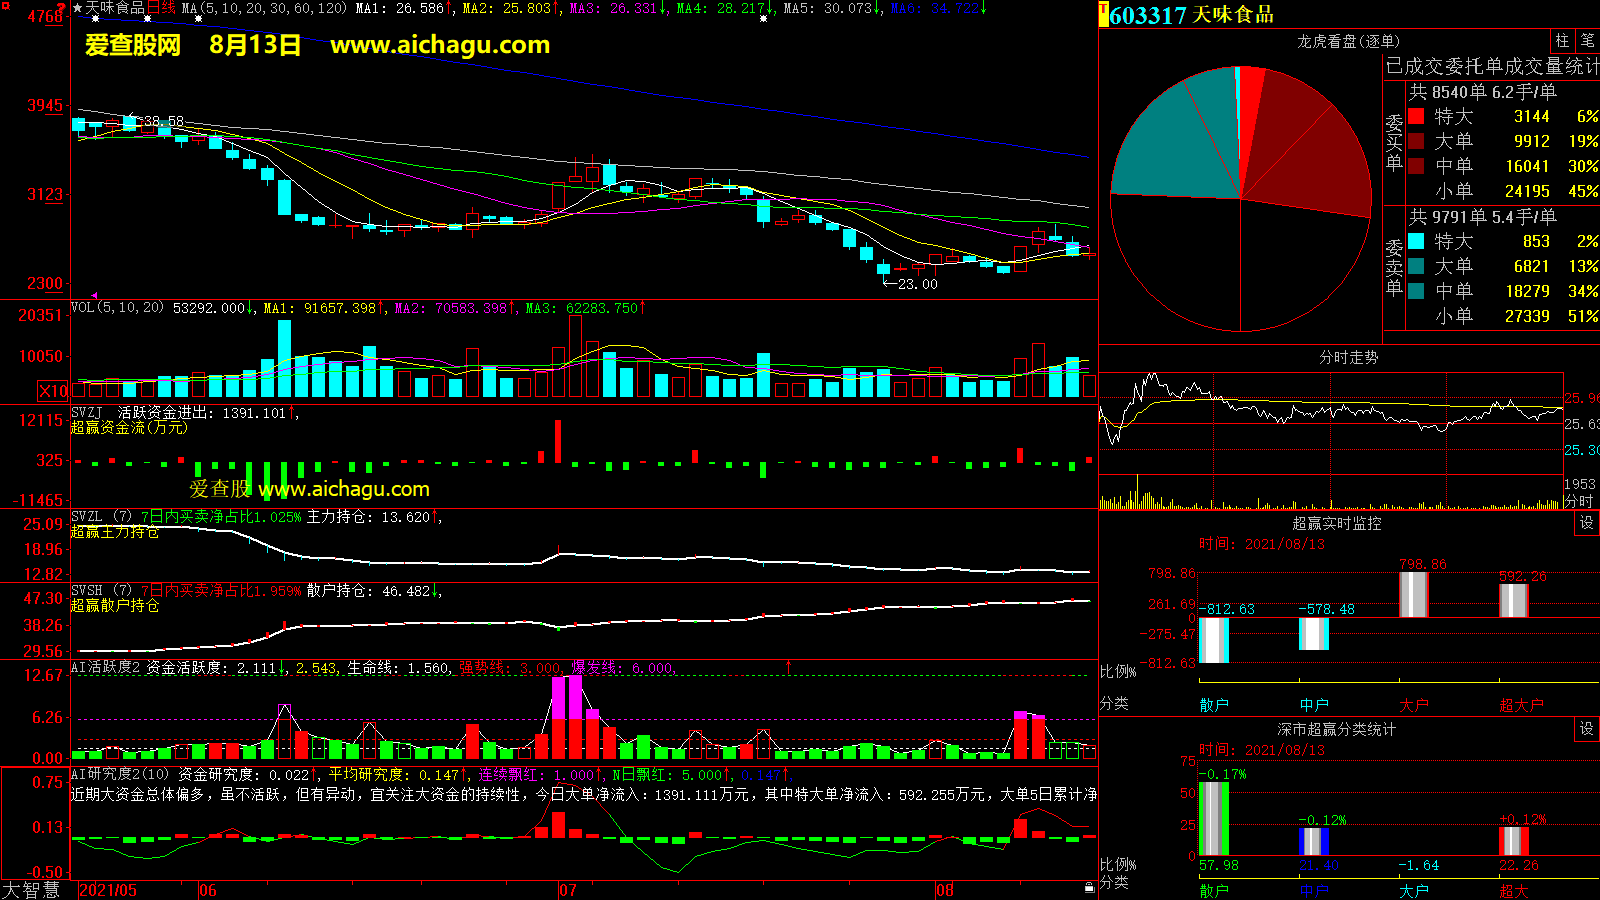Image resolution: width=1600 pixels, height=900 pixels.
Task: Switch pie panel to 柱 bar view
Action: tap(1562, 41)
